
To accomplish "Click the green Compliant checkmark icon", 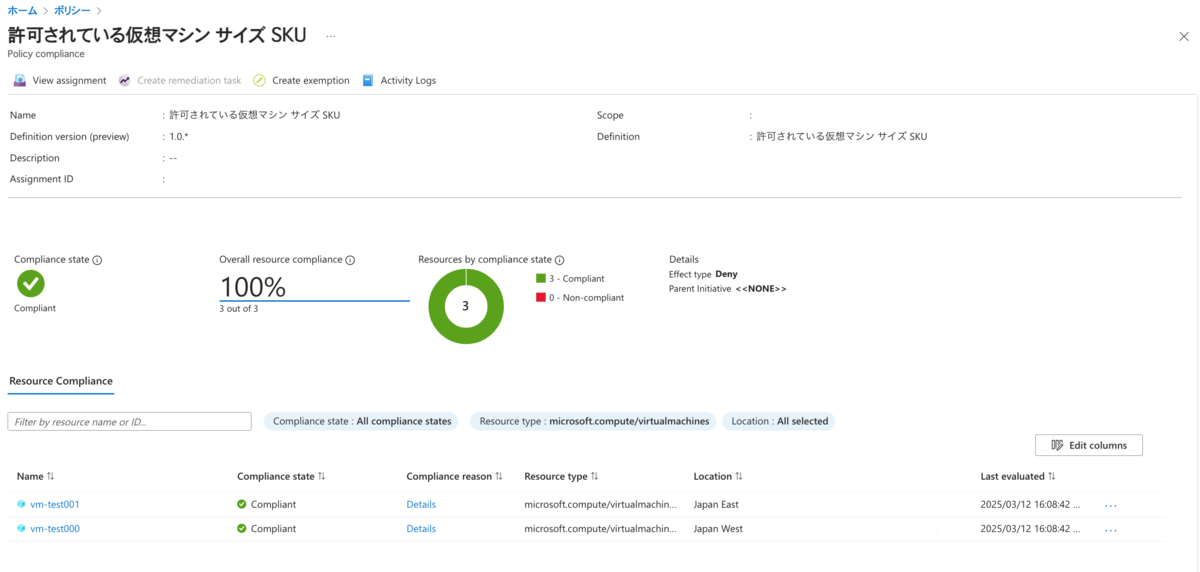I will point(31,284).
